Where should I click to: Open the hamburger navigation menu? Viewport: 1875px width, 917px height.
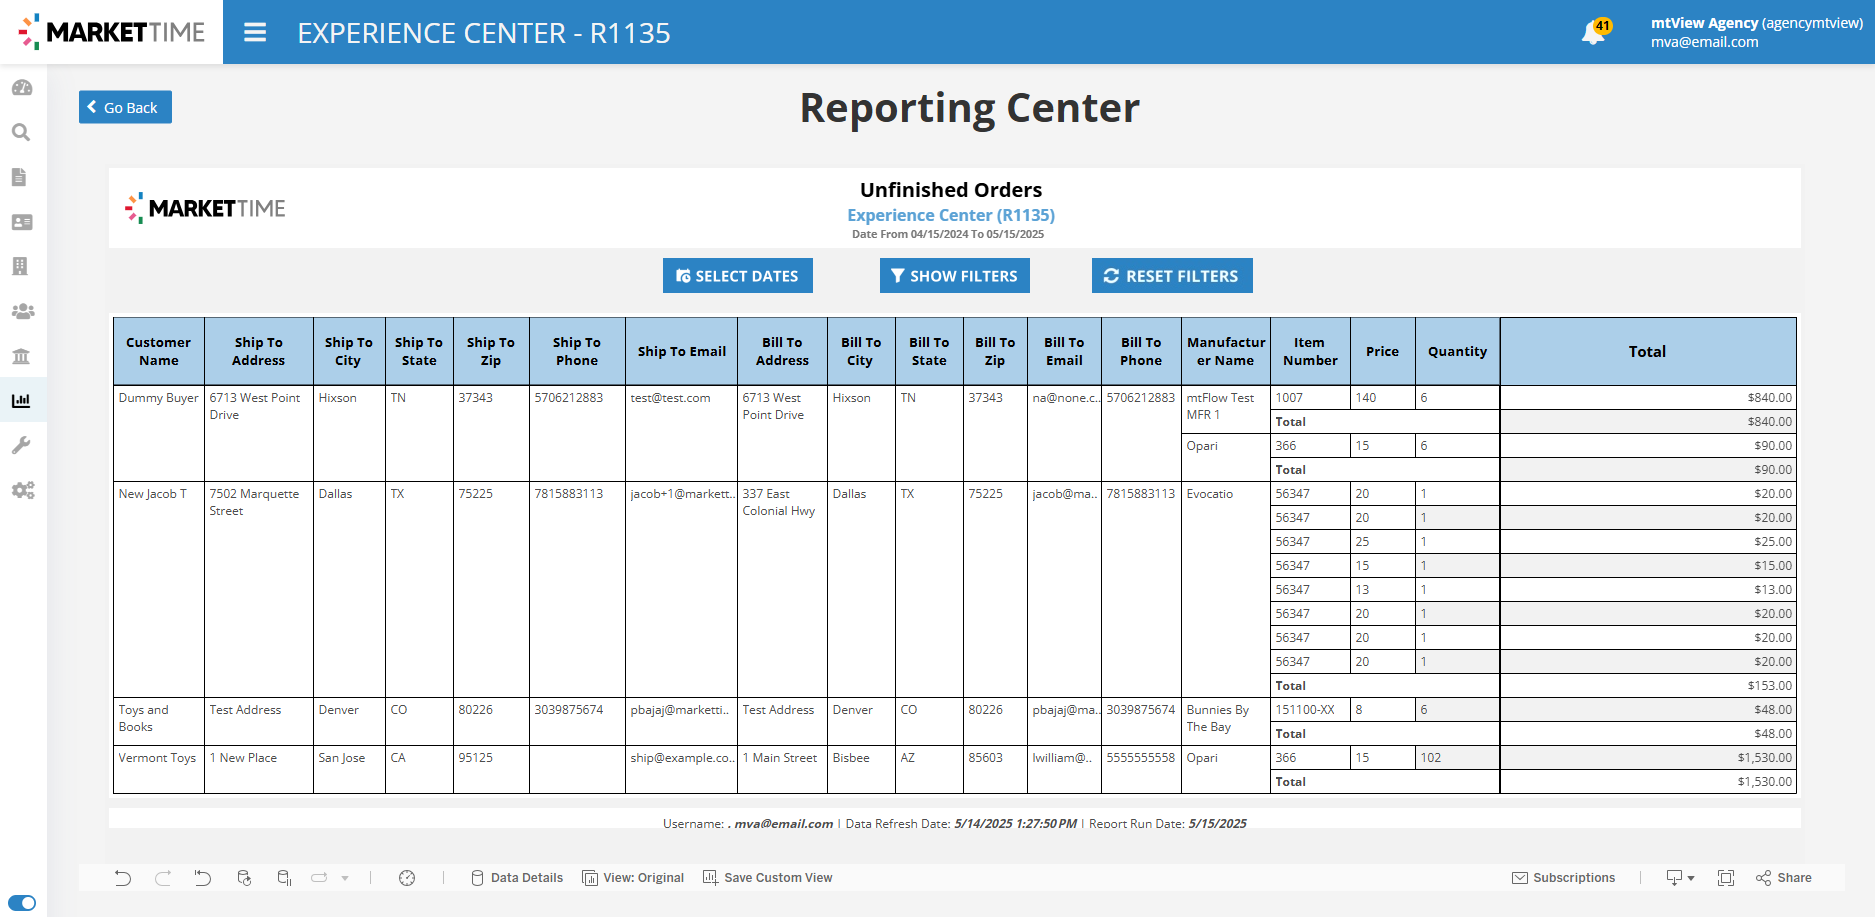click(x=255, y=33)
